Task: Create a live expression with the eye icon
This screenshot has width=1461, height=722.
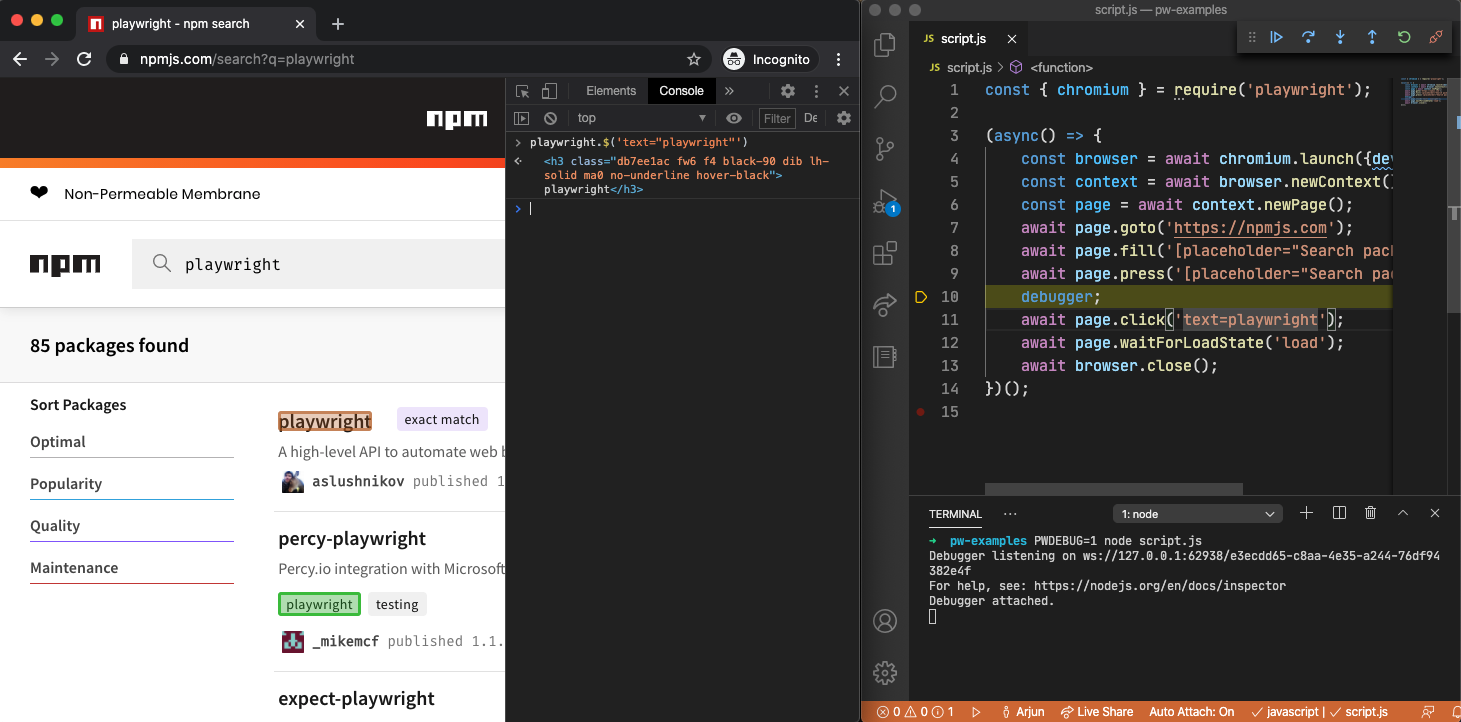Action: 735,118
